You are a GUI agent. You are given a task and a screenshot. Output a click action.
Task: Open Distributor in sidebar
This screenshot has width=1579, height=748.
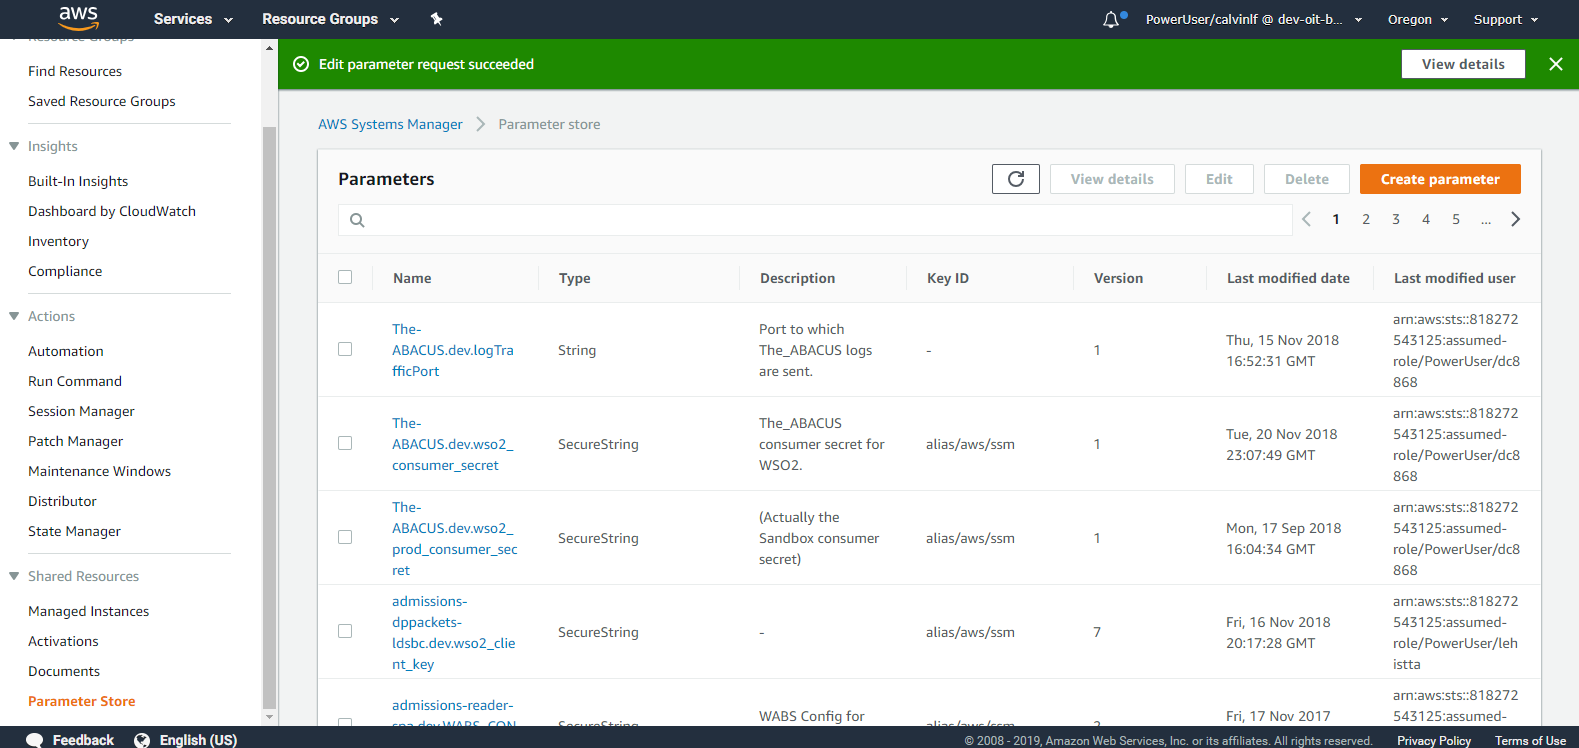tap(62, 501)
